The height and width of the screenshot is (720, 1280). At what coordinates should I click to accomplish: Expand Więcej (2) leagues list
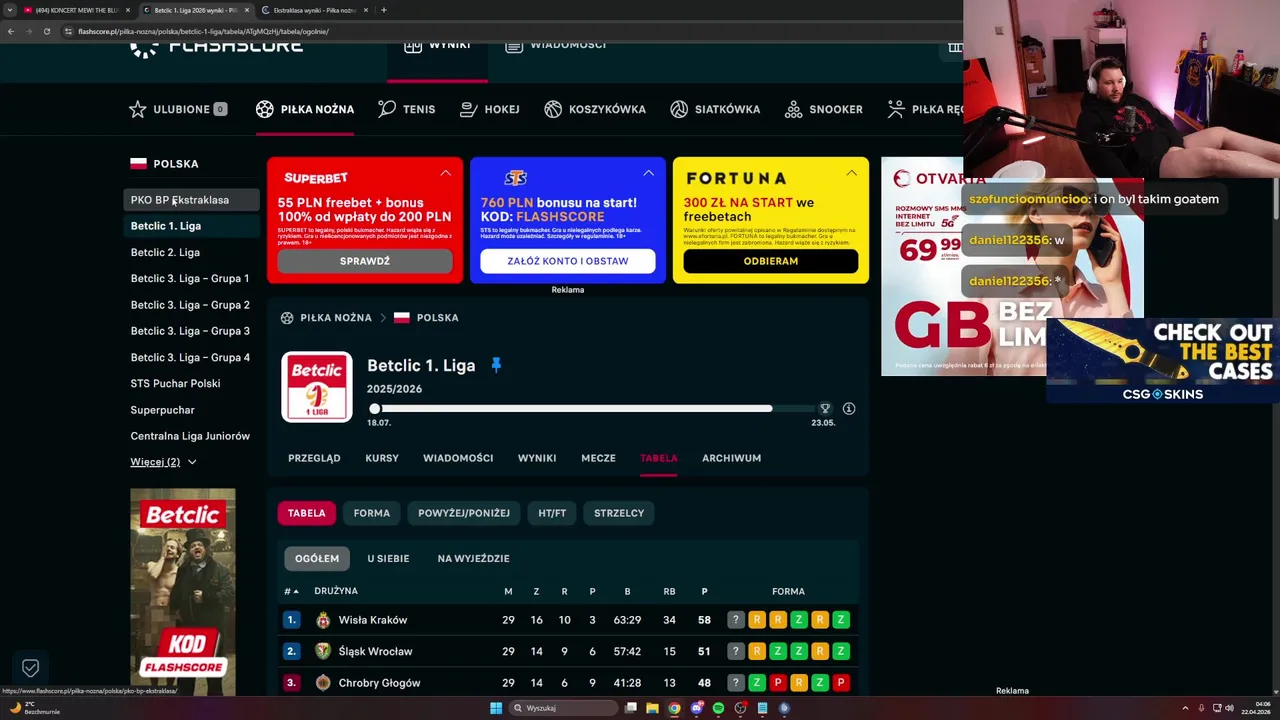[x=163, y=462]
